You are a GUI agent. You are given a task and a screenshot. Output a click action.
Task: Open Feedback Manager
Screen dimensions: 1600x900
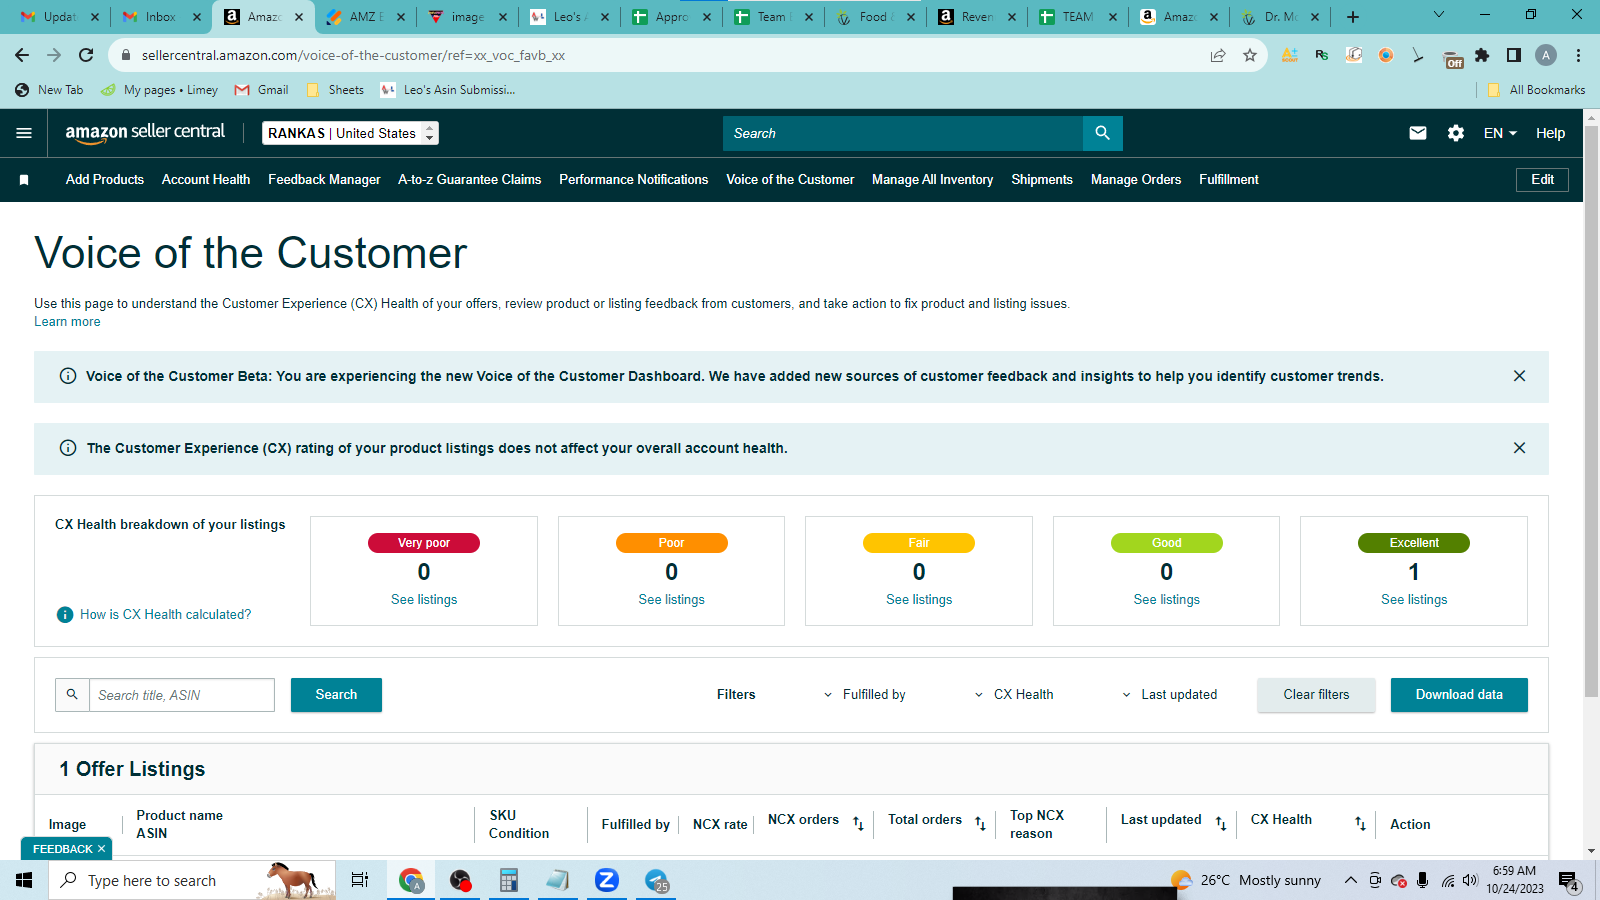(324, 180)
